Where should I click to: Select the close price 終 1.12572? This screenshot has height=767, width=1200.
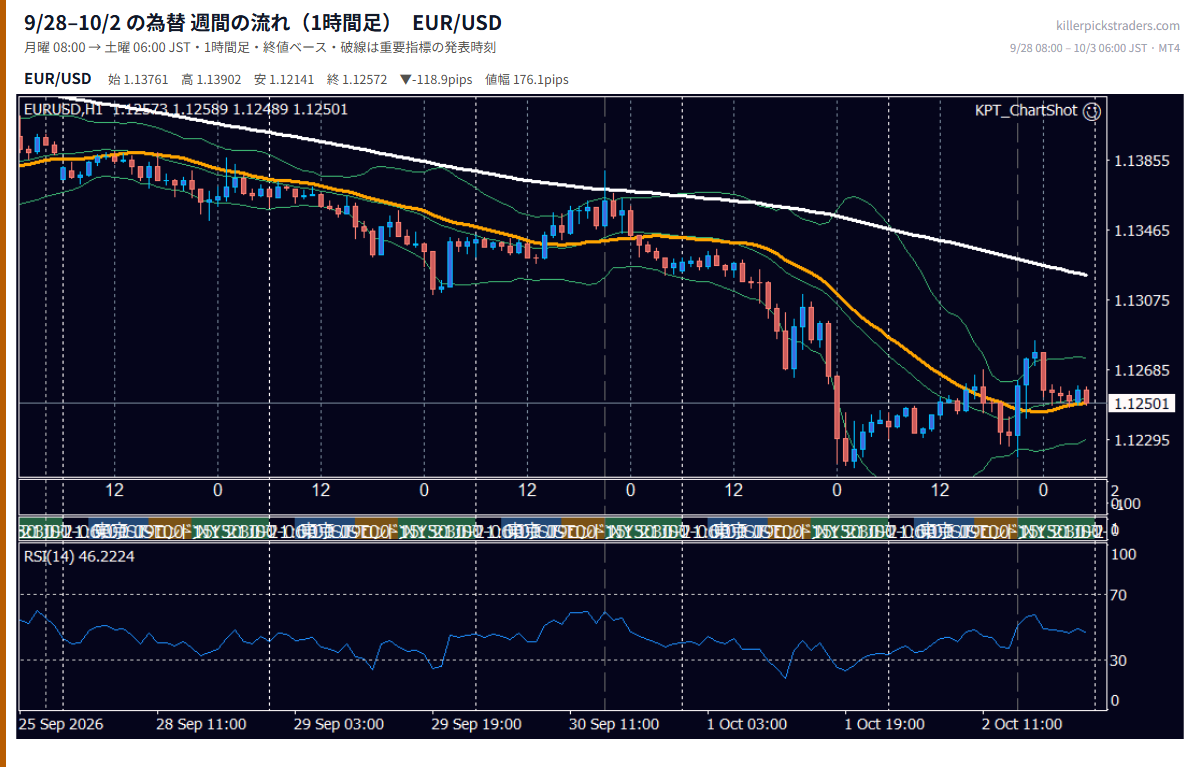click(x=357, y=79)
